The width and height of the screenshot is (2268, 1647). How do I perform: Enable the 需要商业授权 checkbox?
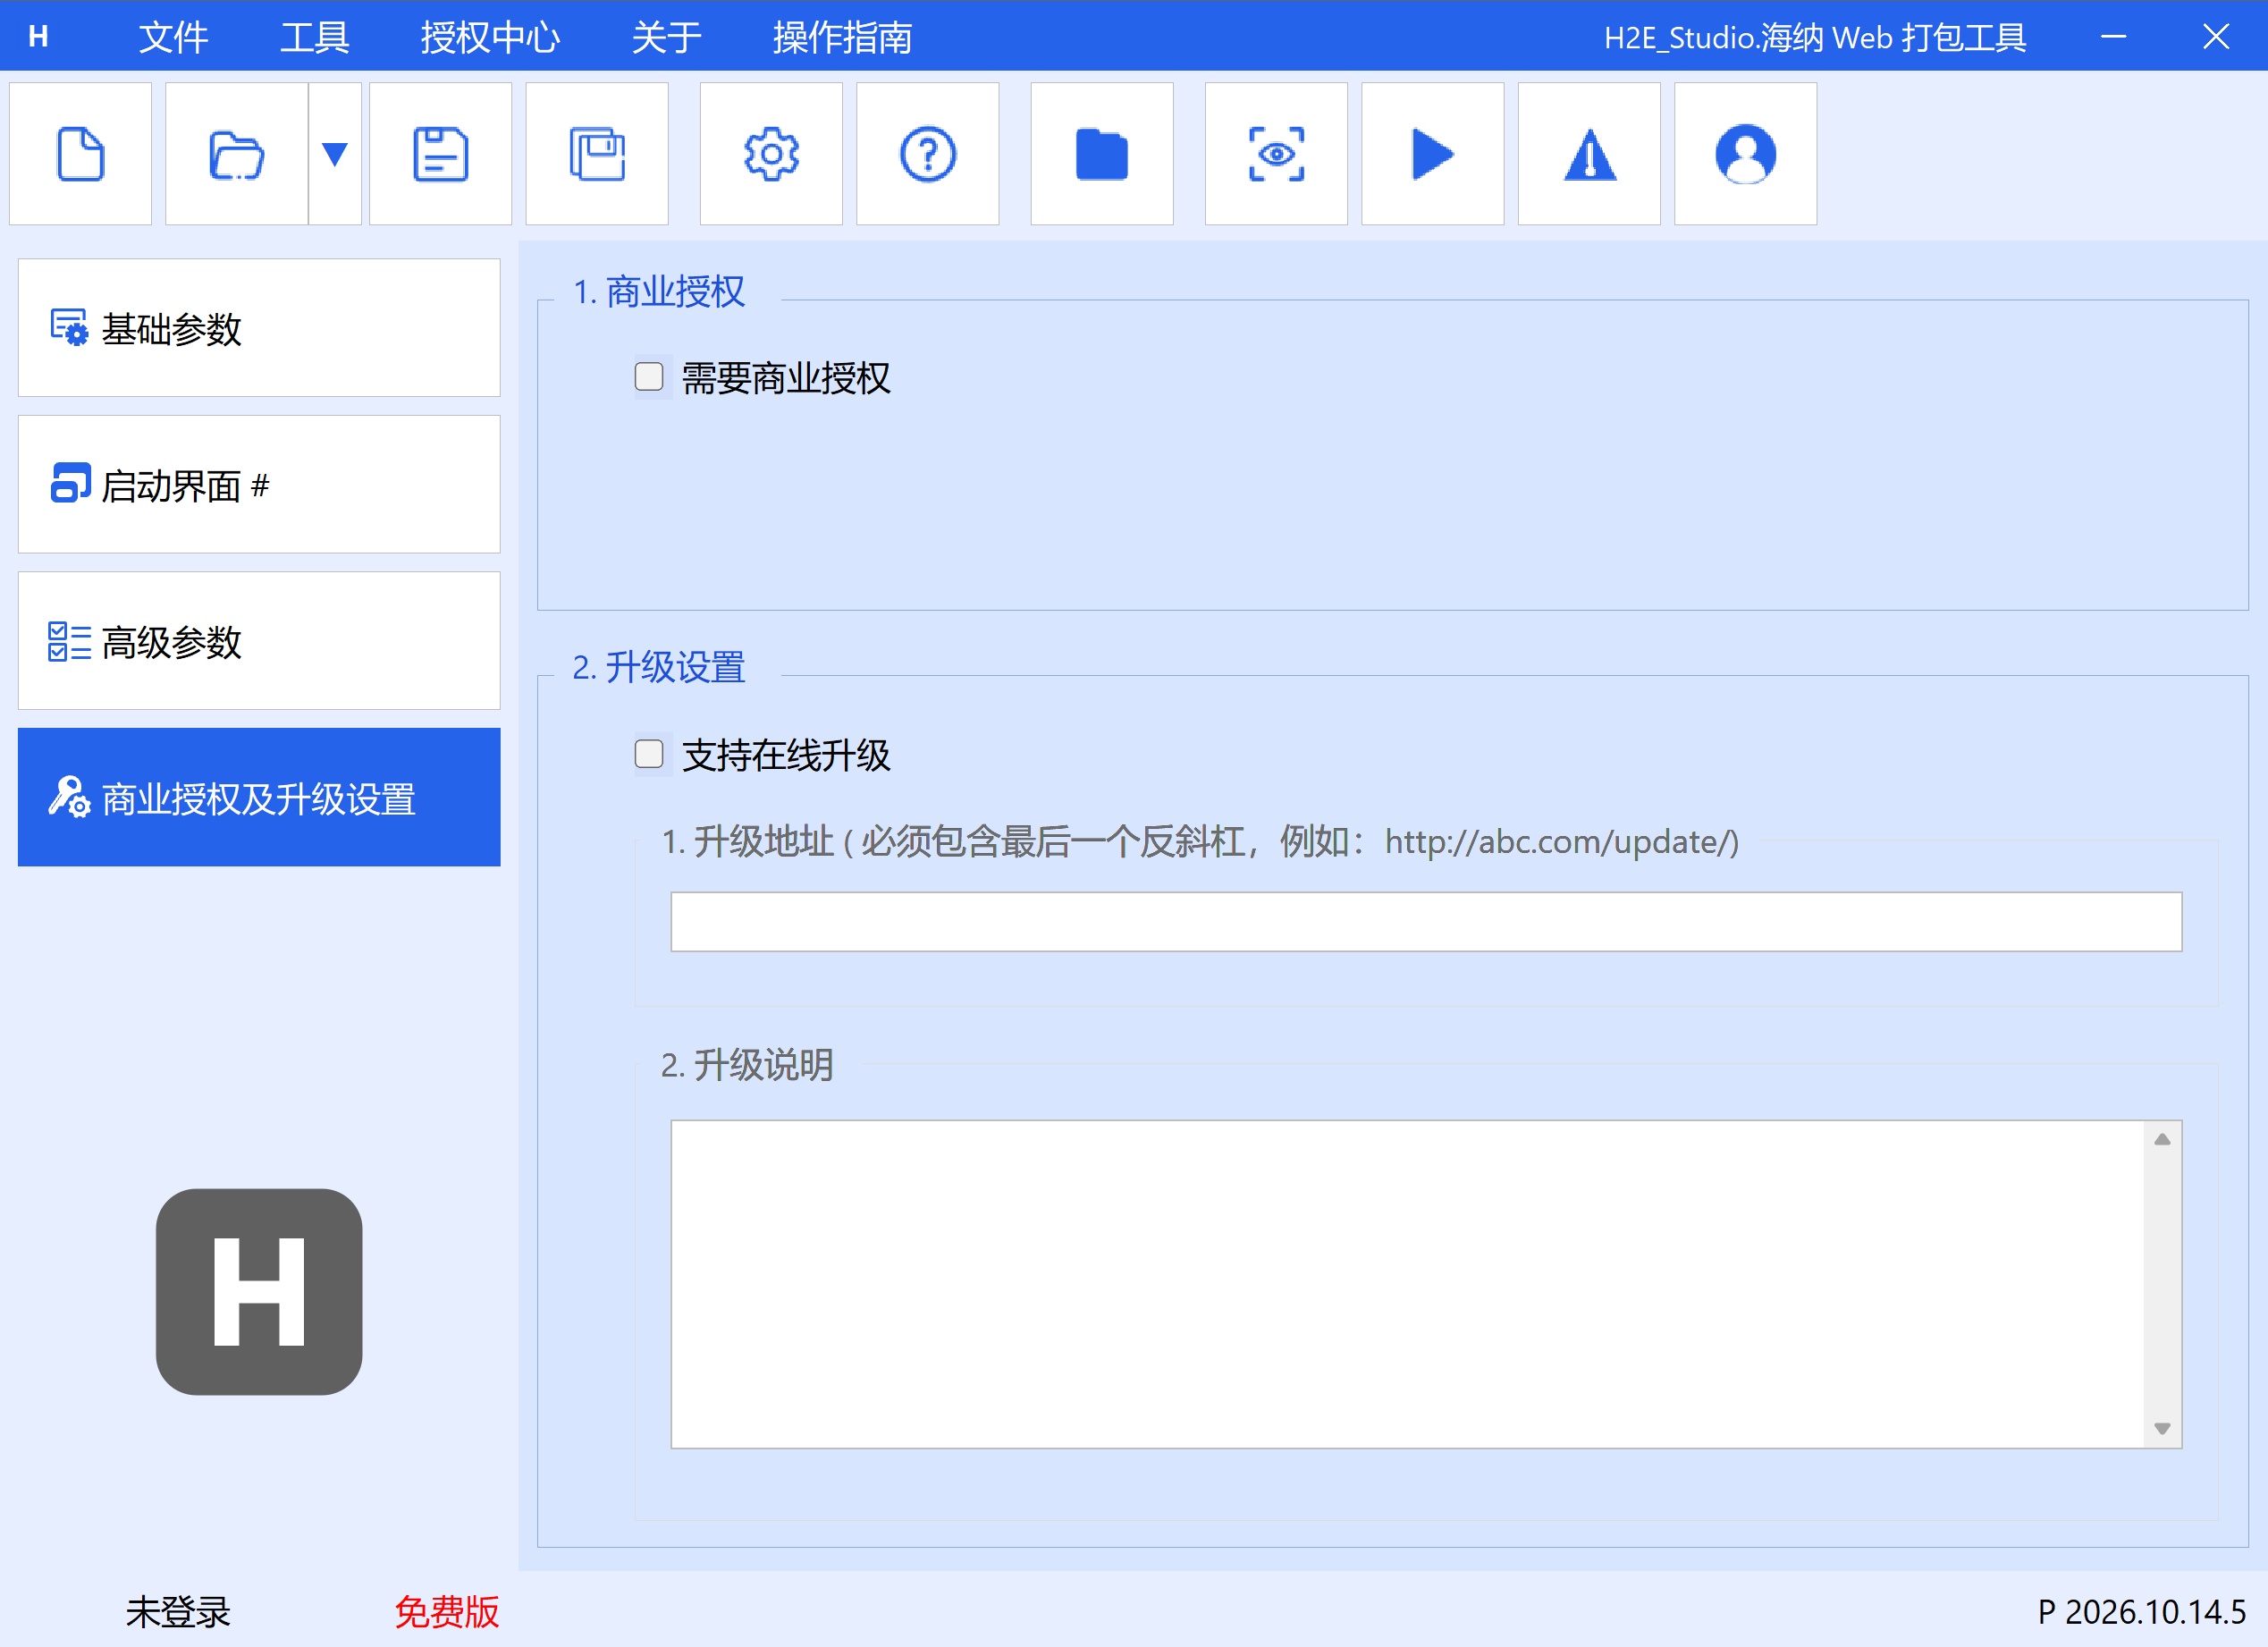(649, 377)
